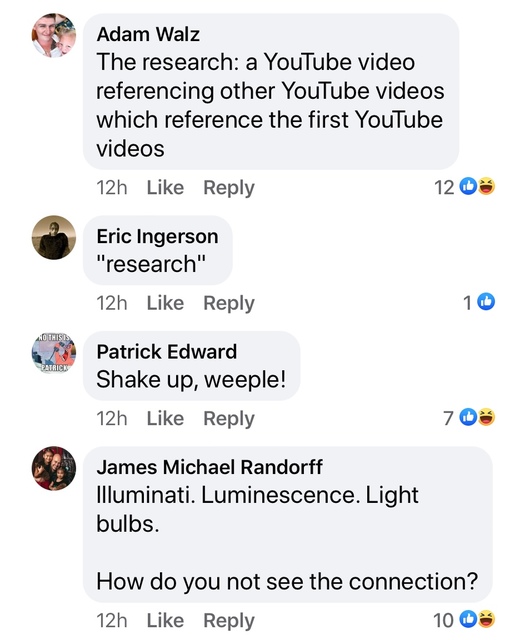View the 7 reactions on Patrick's comment
This screenshot has height=640, width=525.
click(469, 418)
